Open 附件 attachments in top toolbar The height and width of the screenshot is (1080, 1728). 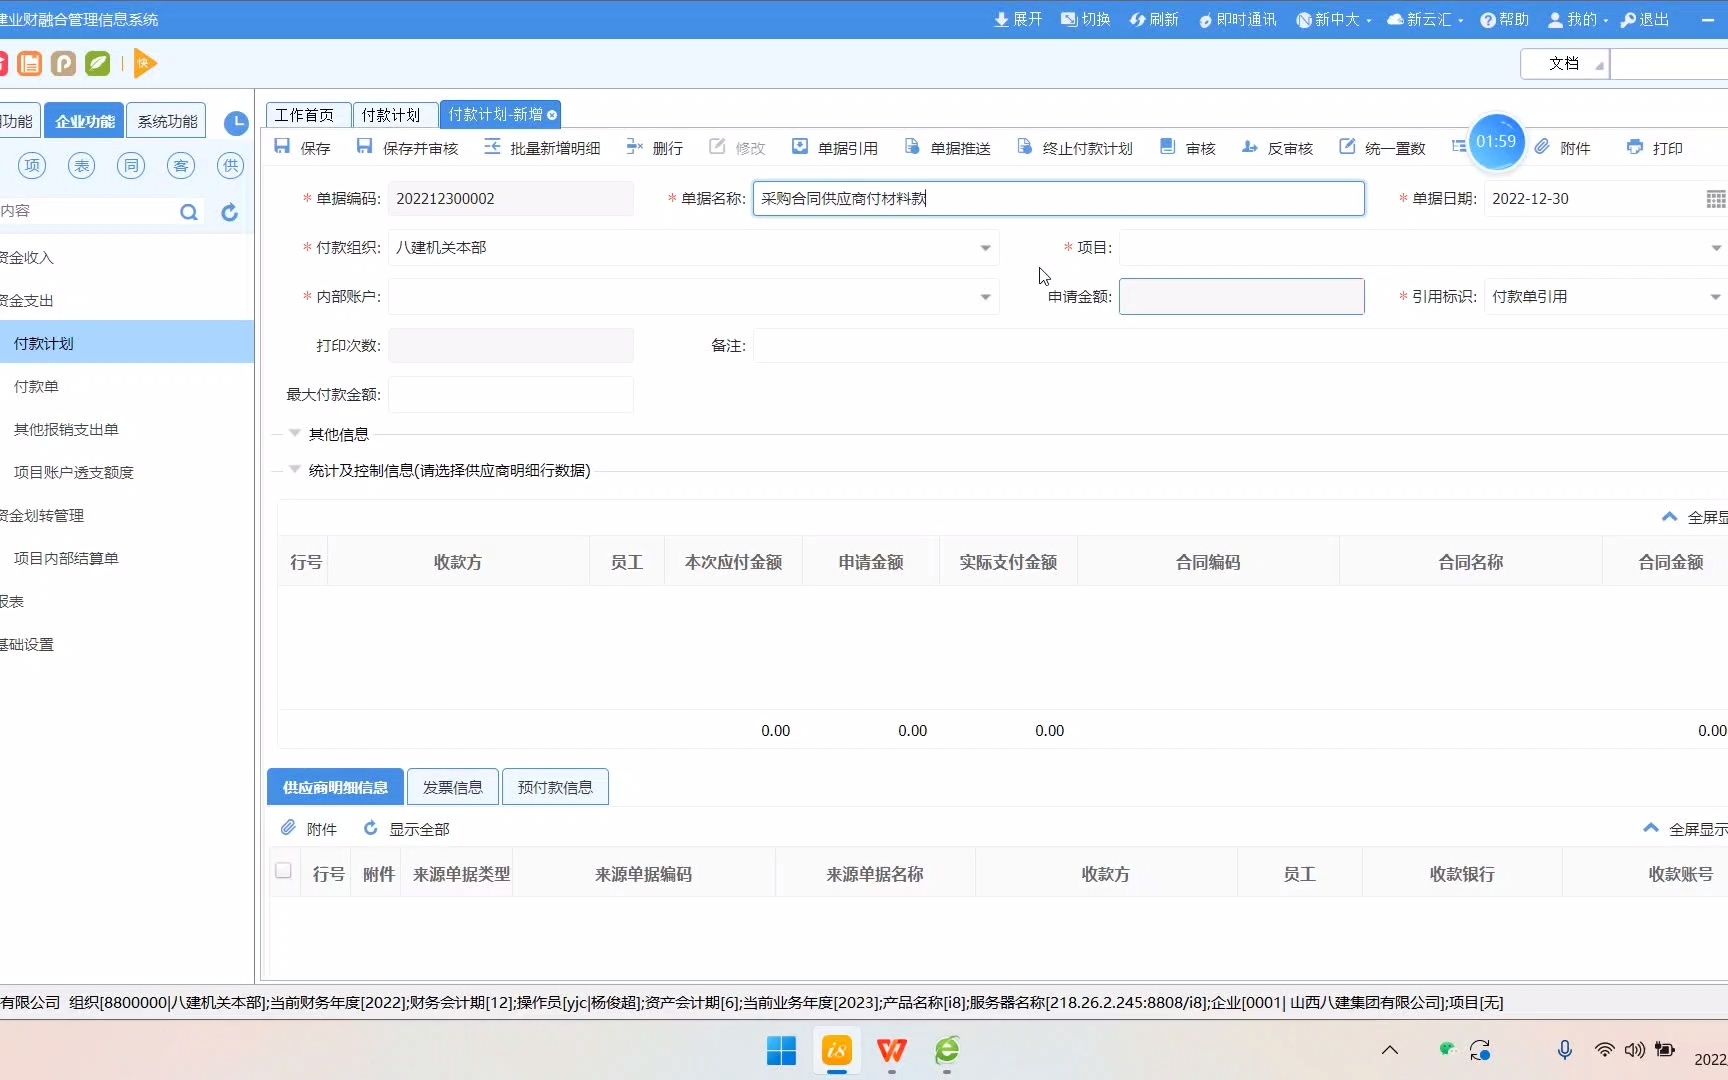coord(1562,148)
